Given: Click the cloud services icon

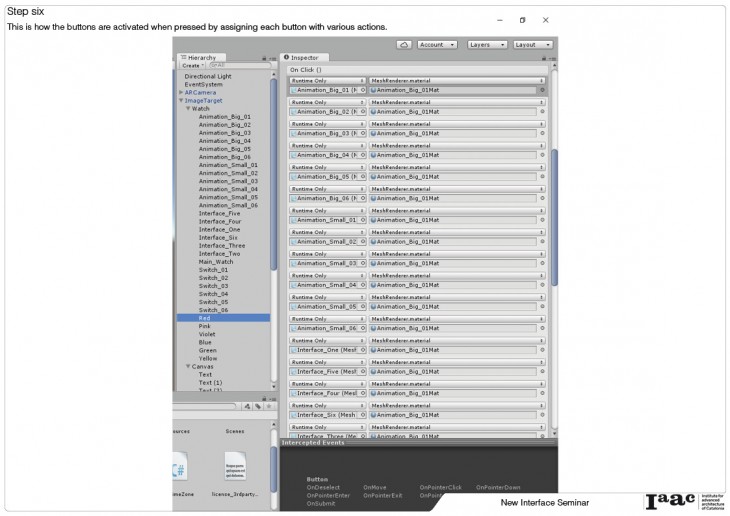Looking at the screenshot, I should [404, 45].
